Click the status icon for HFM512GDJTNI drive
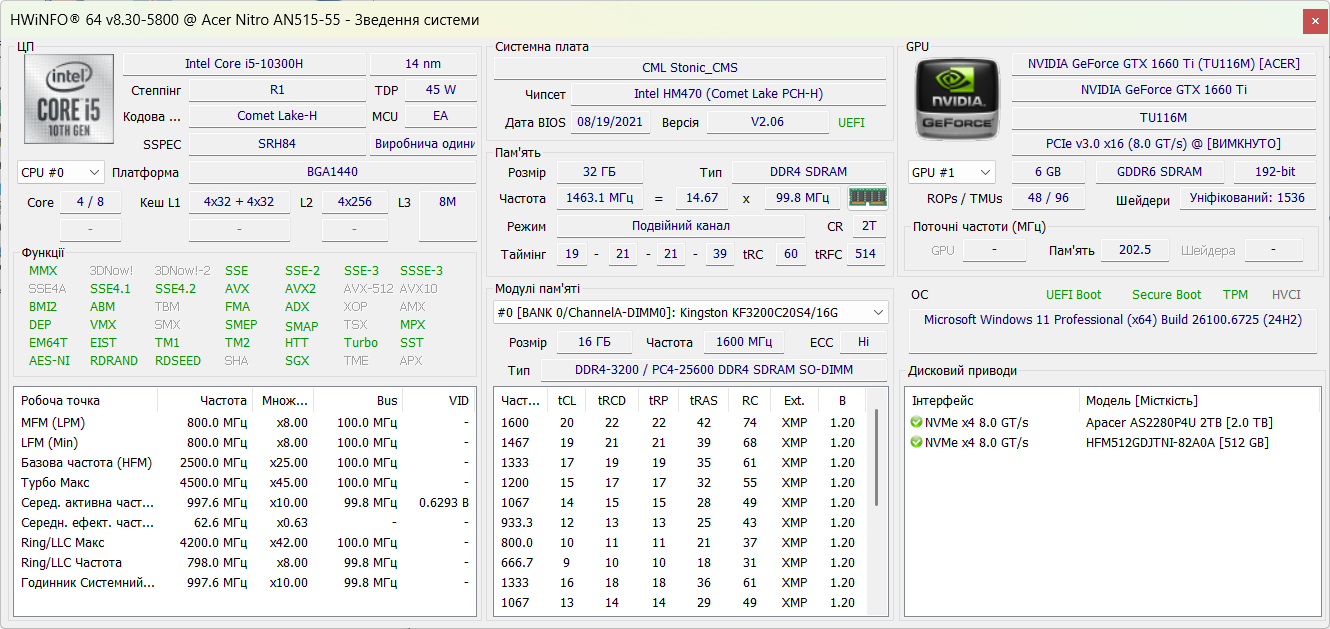This screenshot has width=1330, height=629. [916, 442]
